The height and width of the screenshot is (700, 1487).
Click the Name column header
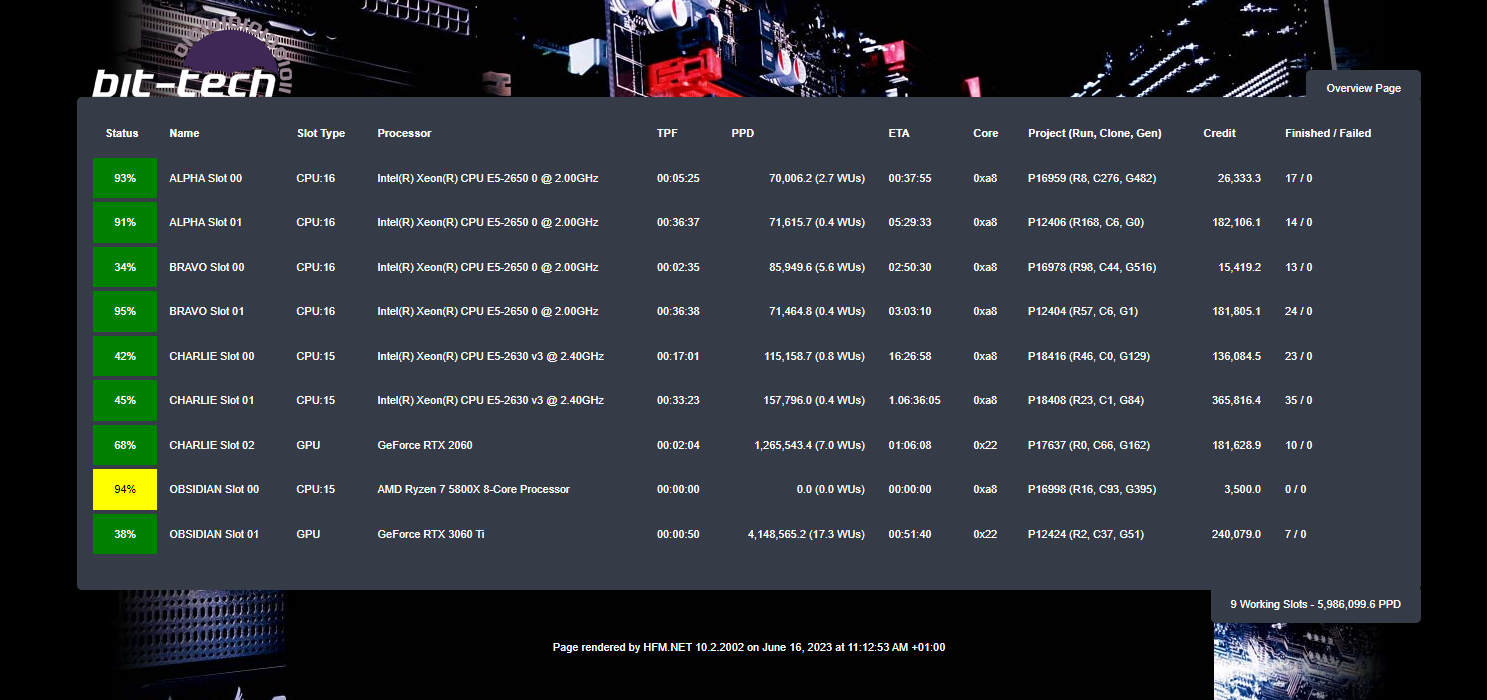[x=184, y=133]
